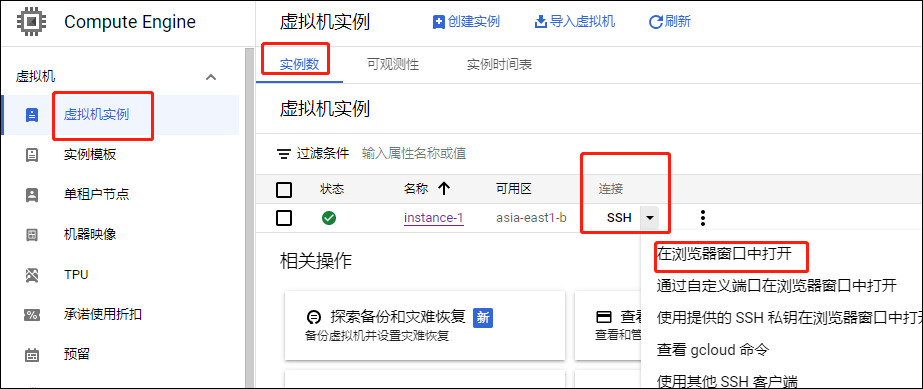The image size is (923, 389).
Task: Click the 实例模板 sidebar icon
Action: pos(32,155)
